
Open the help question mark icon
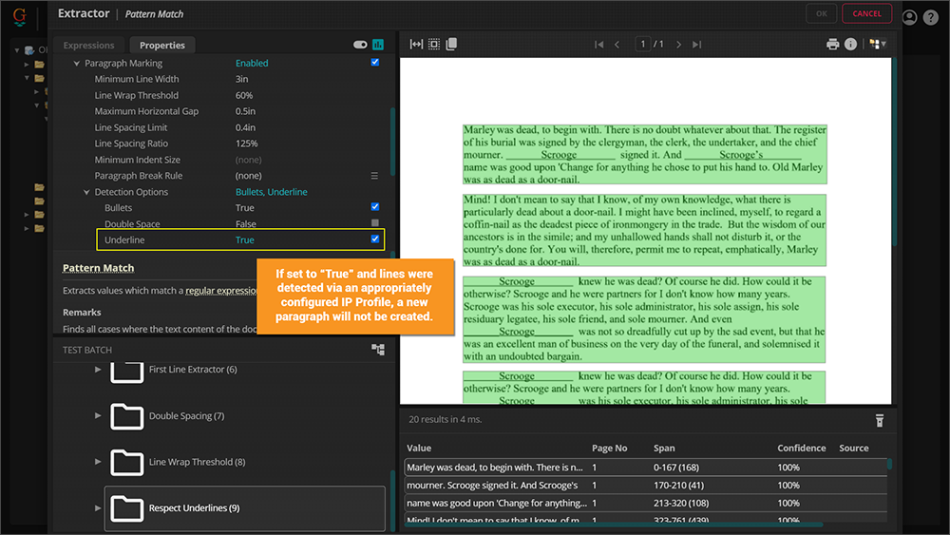pos(931,17)
